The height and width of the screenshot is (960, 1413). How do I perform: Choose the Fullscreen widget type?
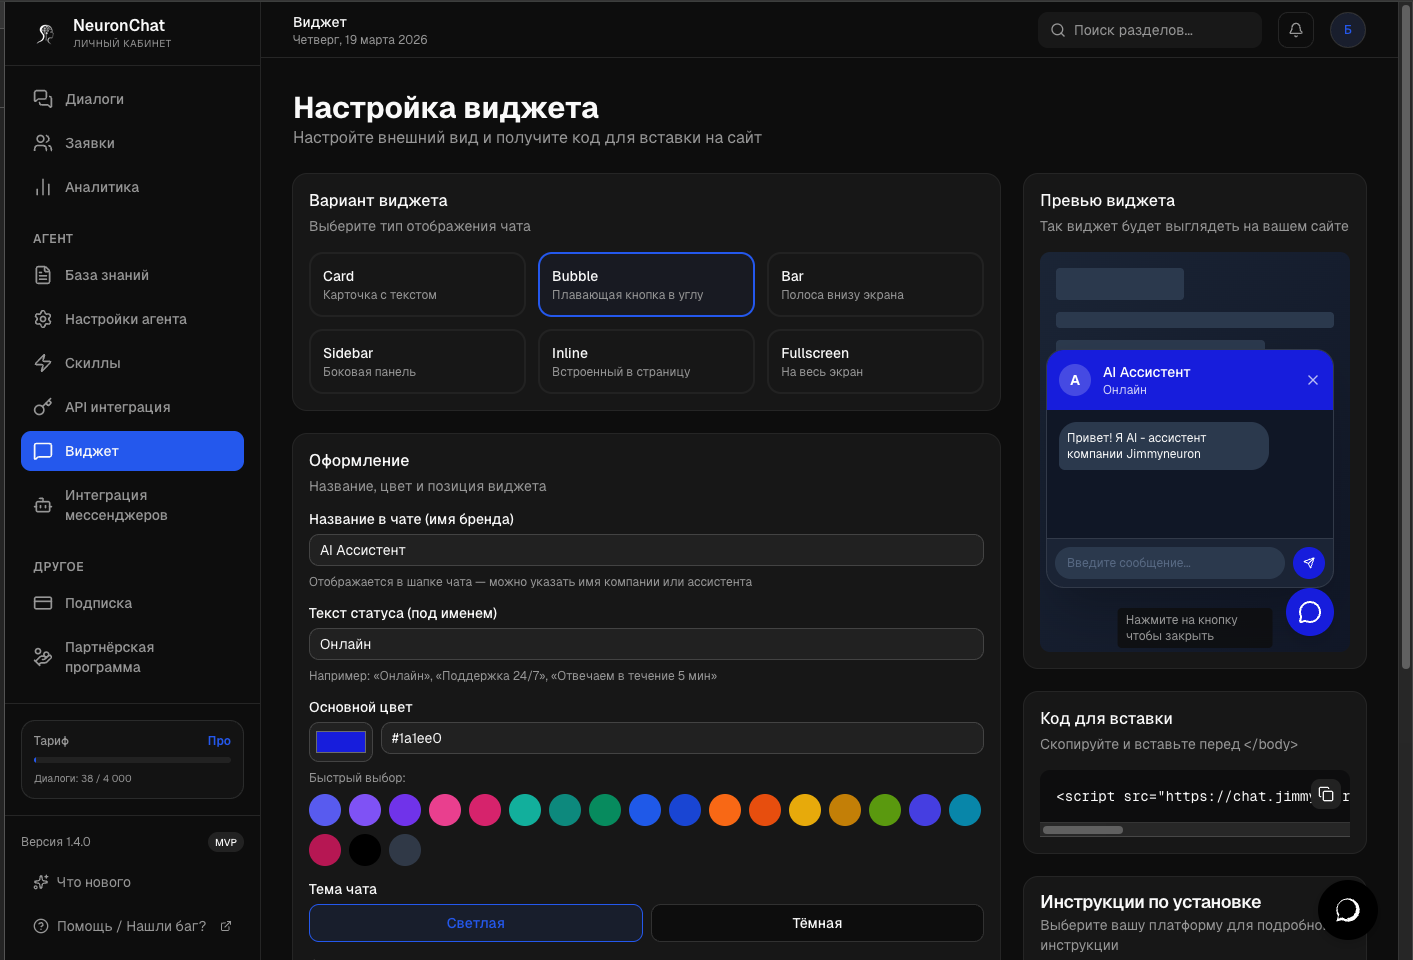(x=874, y=361)
